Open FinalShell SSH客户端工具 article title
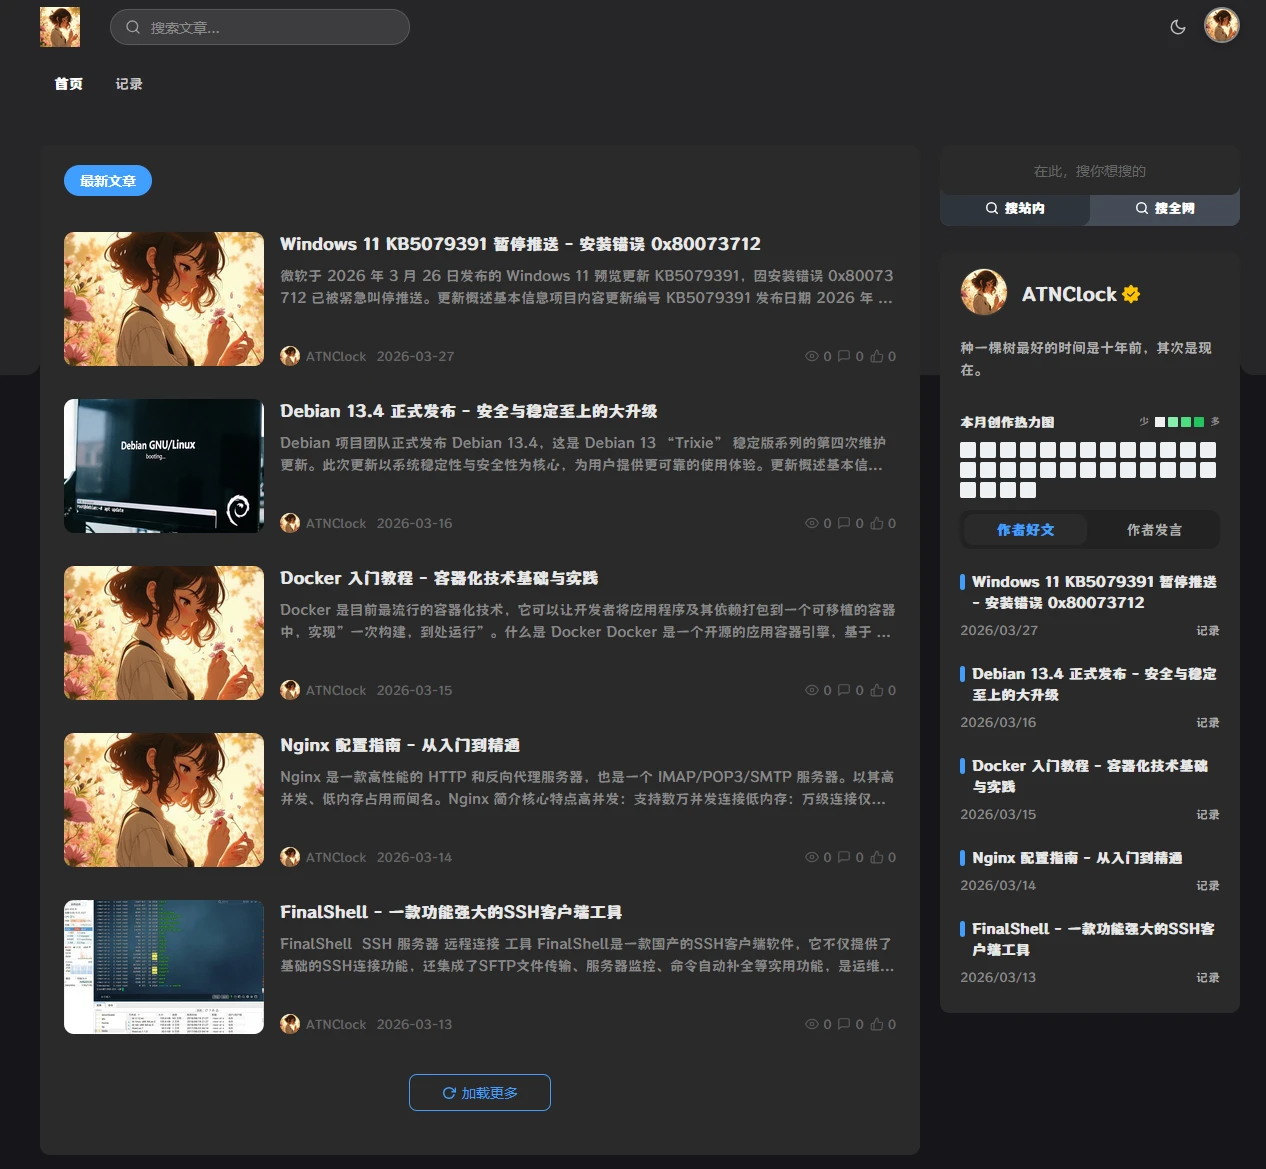1266x1169 pixels. pyautogui.click(x=451, y=912)
